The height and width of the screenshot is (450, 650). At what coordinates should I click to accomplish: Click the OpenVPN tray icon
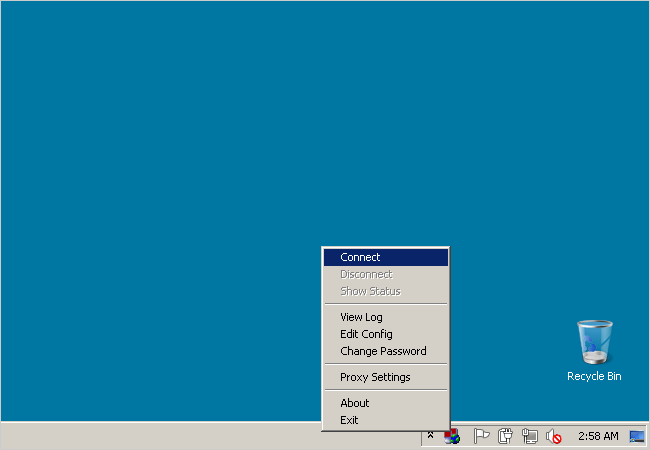coord(452,436)
